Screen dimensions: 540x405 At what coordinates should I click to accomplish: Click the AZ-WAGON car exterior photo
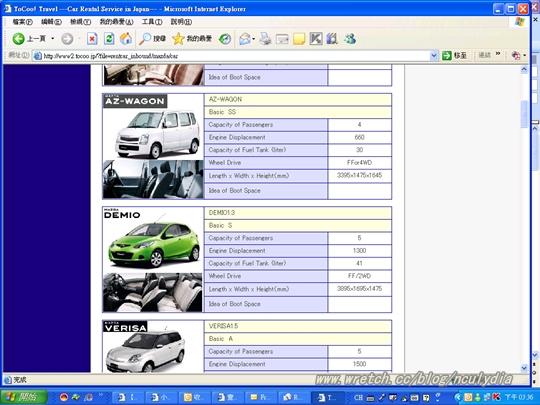157,134
